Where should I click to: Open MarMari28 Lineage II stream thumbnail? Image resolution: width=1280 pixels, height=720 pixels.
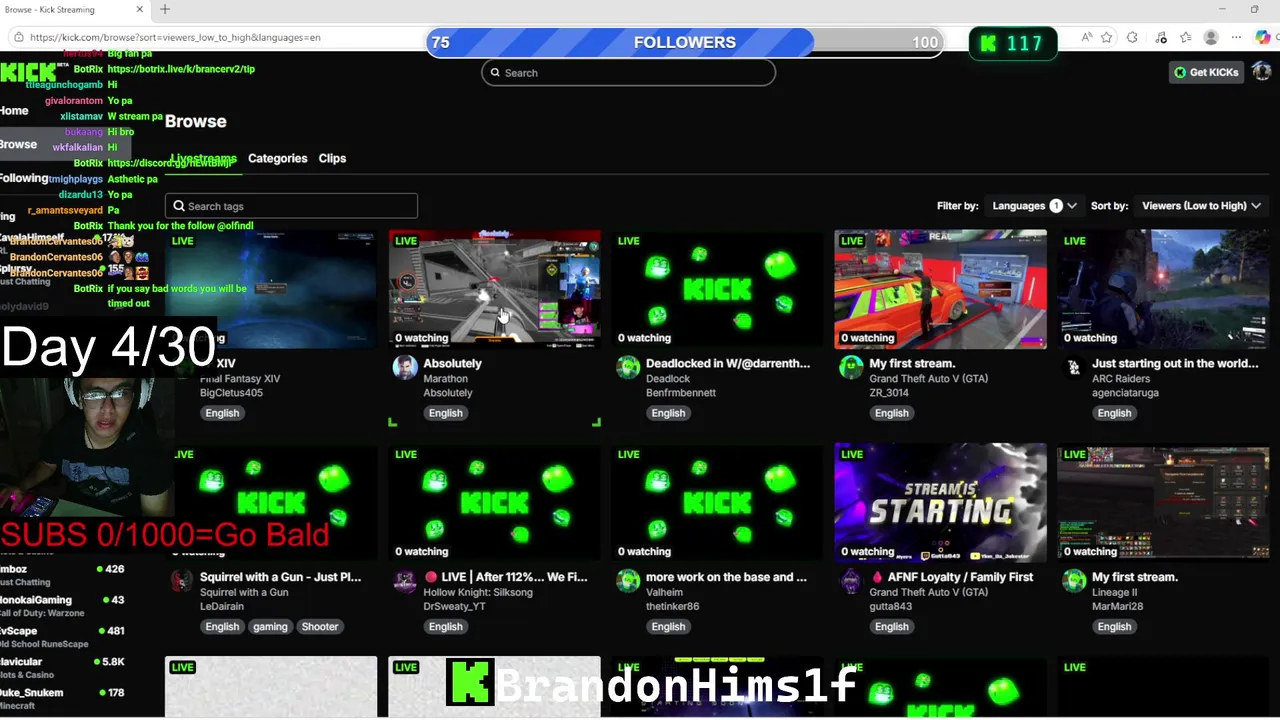click(1163, 503)
